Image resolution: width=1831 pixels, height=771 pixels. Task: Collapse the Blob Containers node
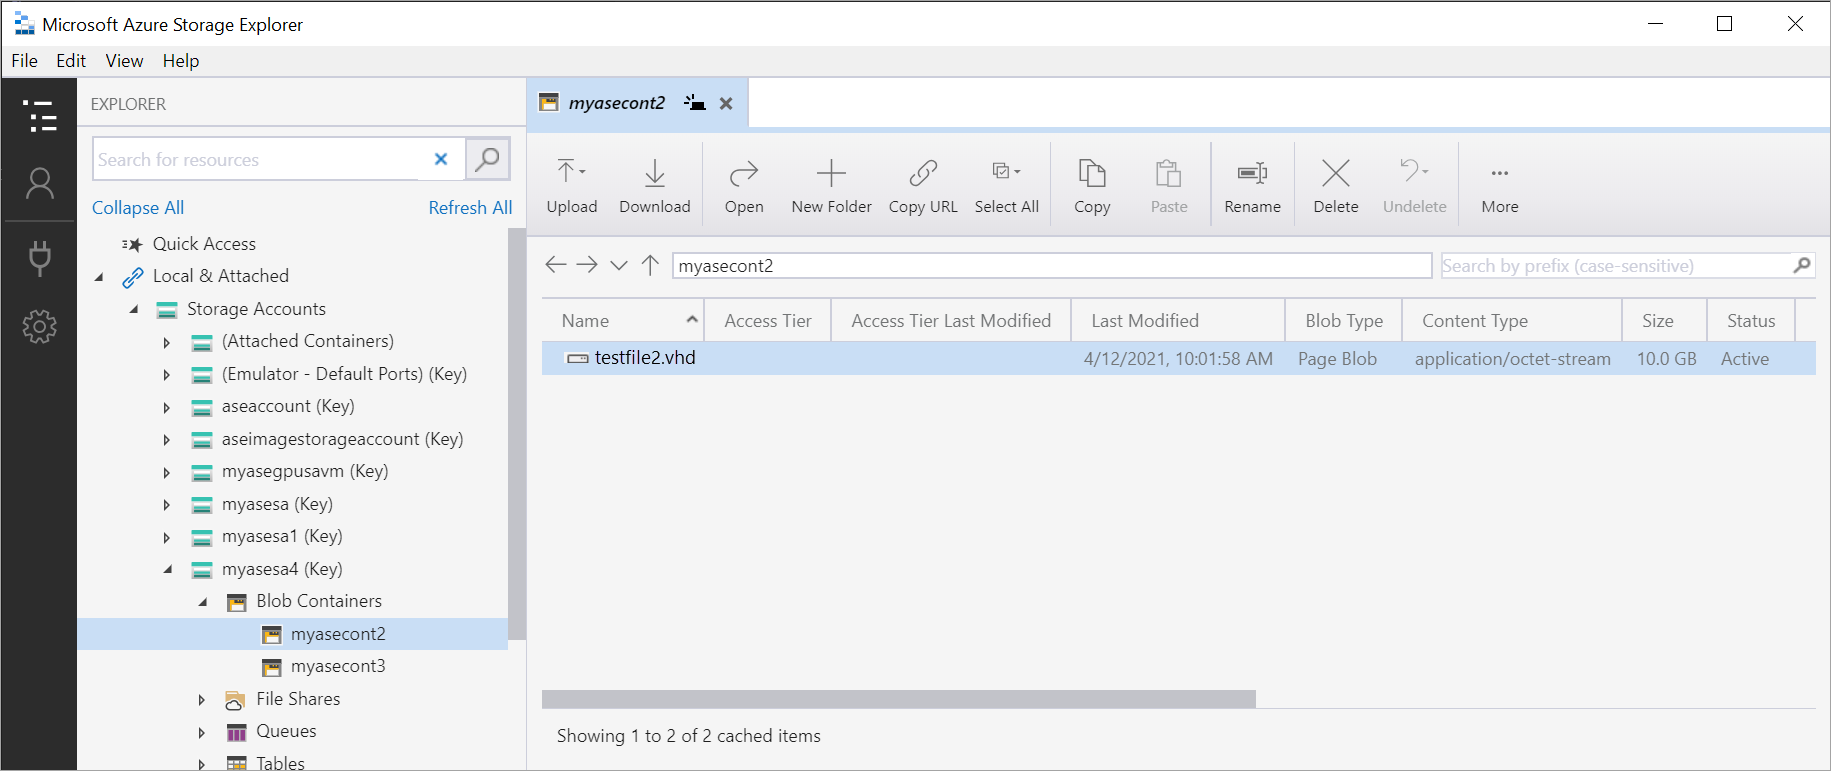click(203, 602)
